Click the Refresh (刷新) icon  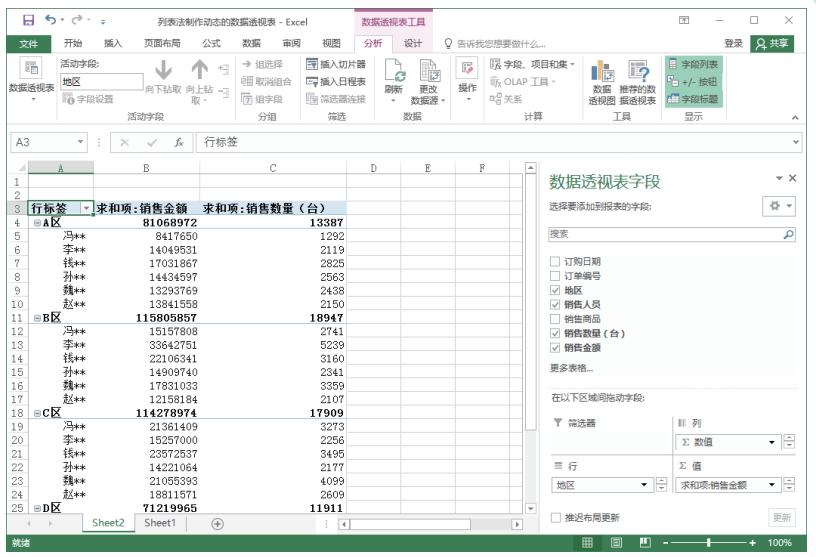(395, 70)
